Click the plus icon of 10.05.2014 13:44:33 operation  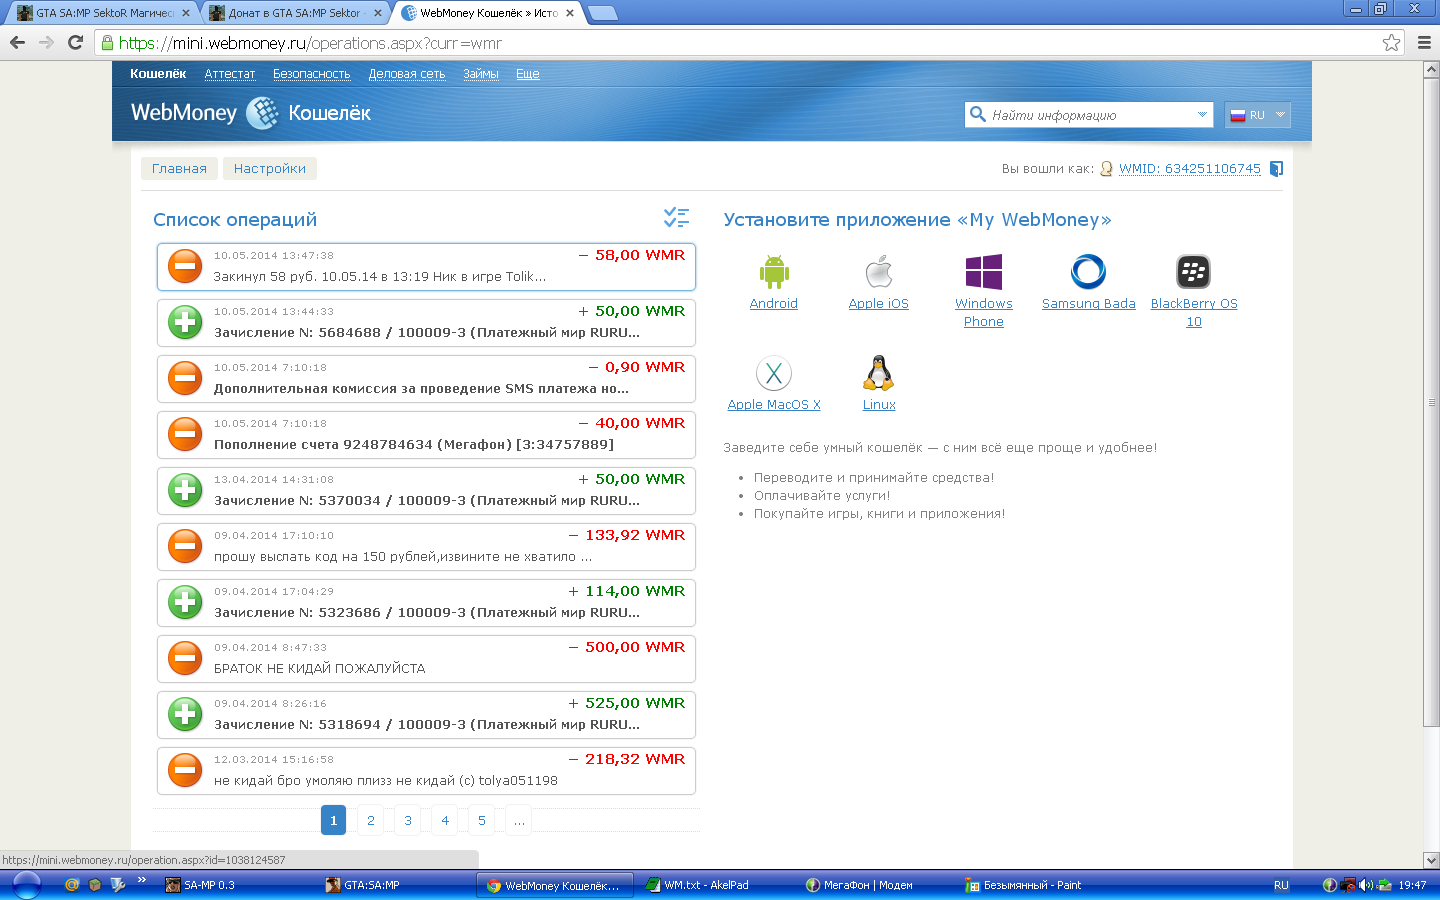(x=185, y=322)
